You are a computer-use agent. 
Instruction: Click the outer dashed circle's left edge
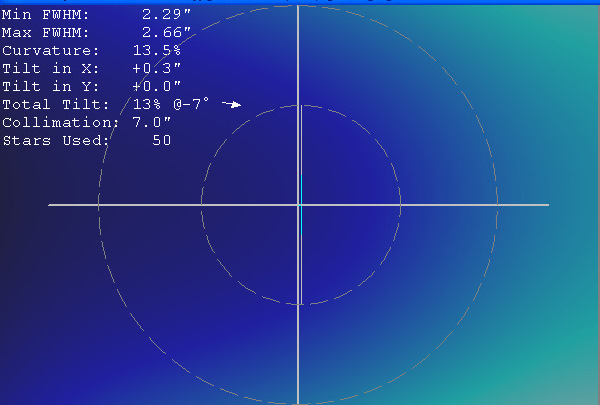[99, 205]
